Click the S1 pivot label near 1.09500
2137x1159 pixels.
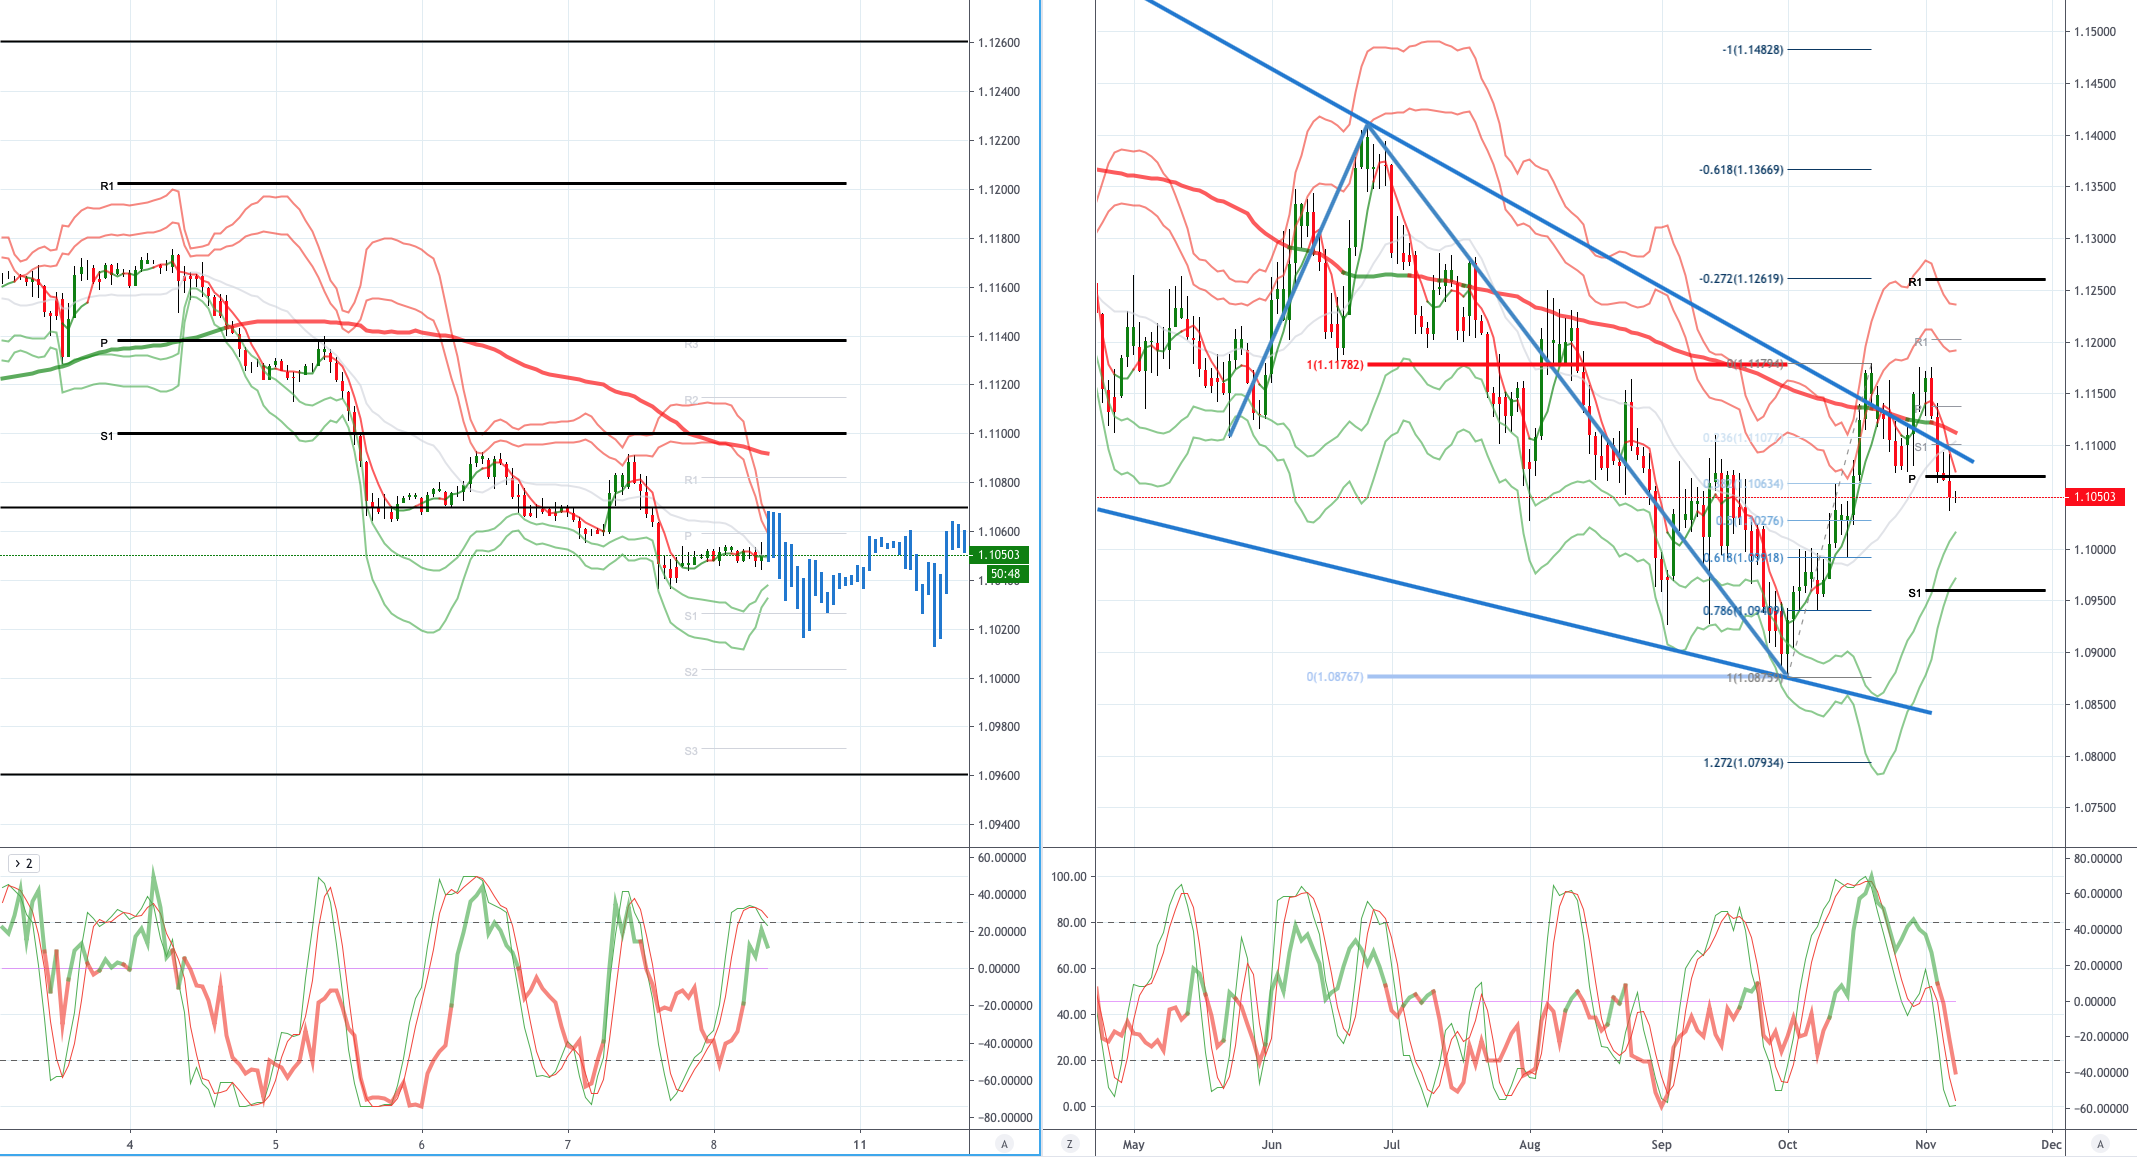[x=1915, y=593]
